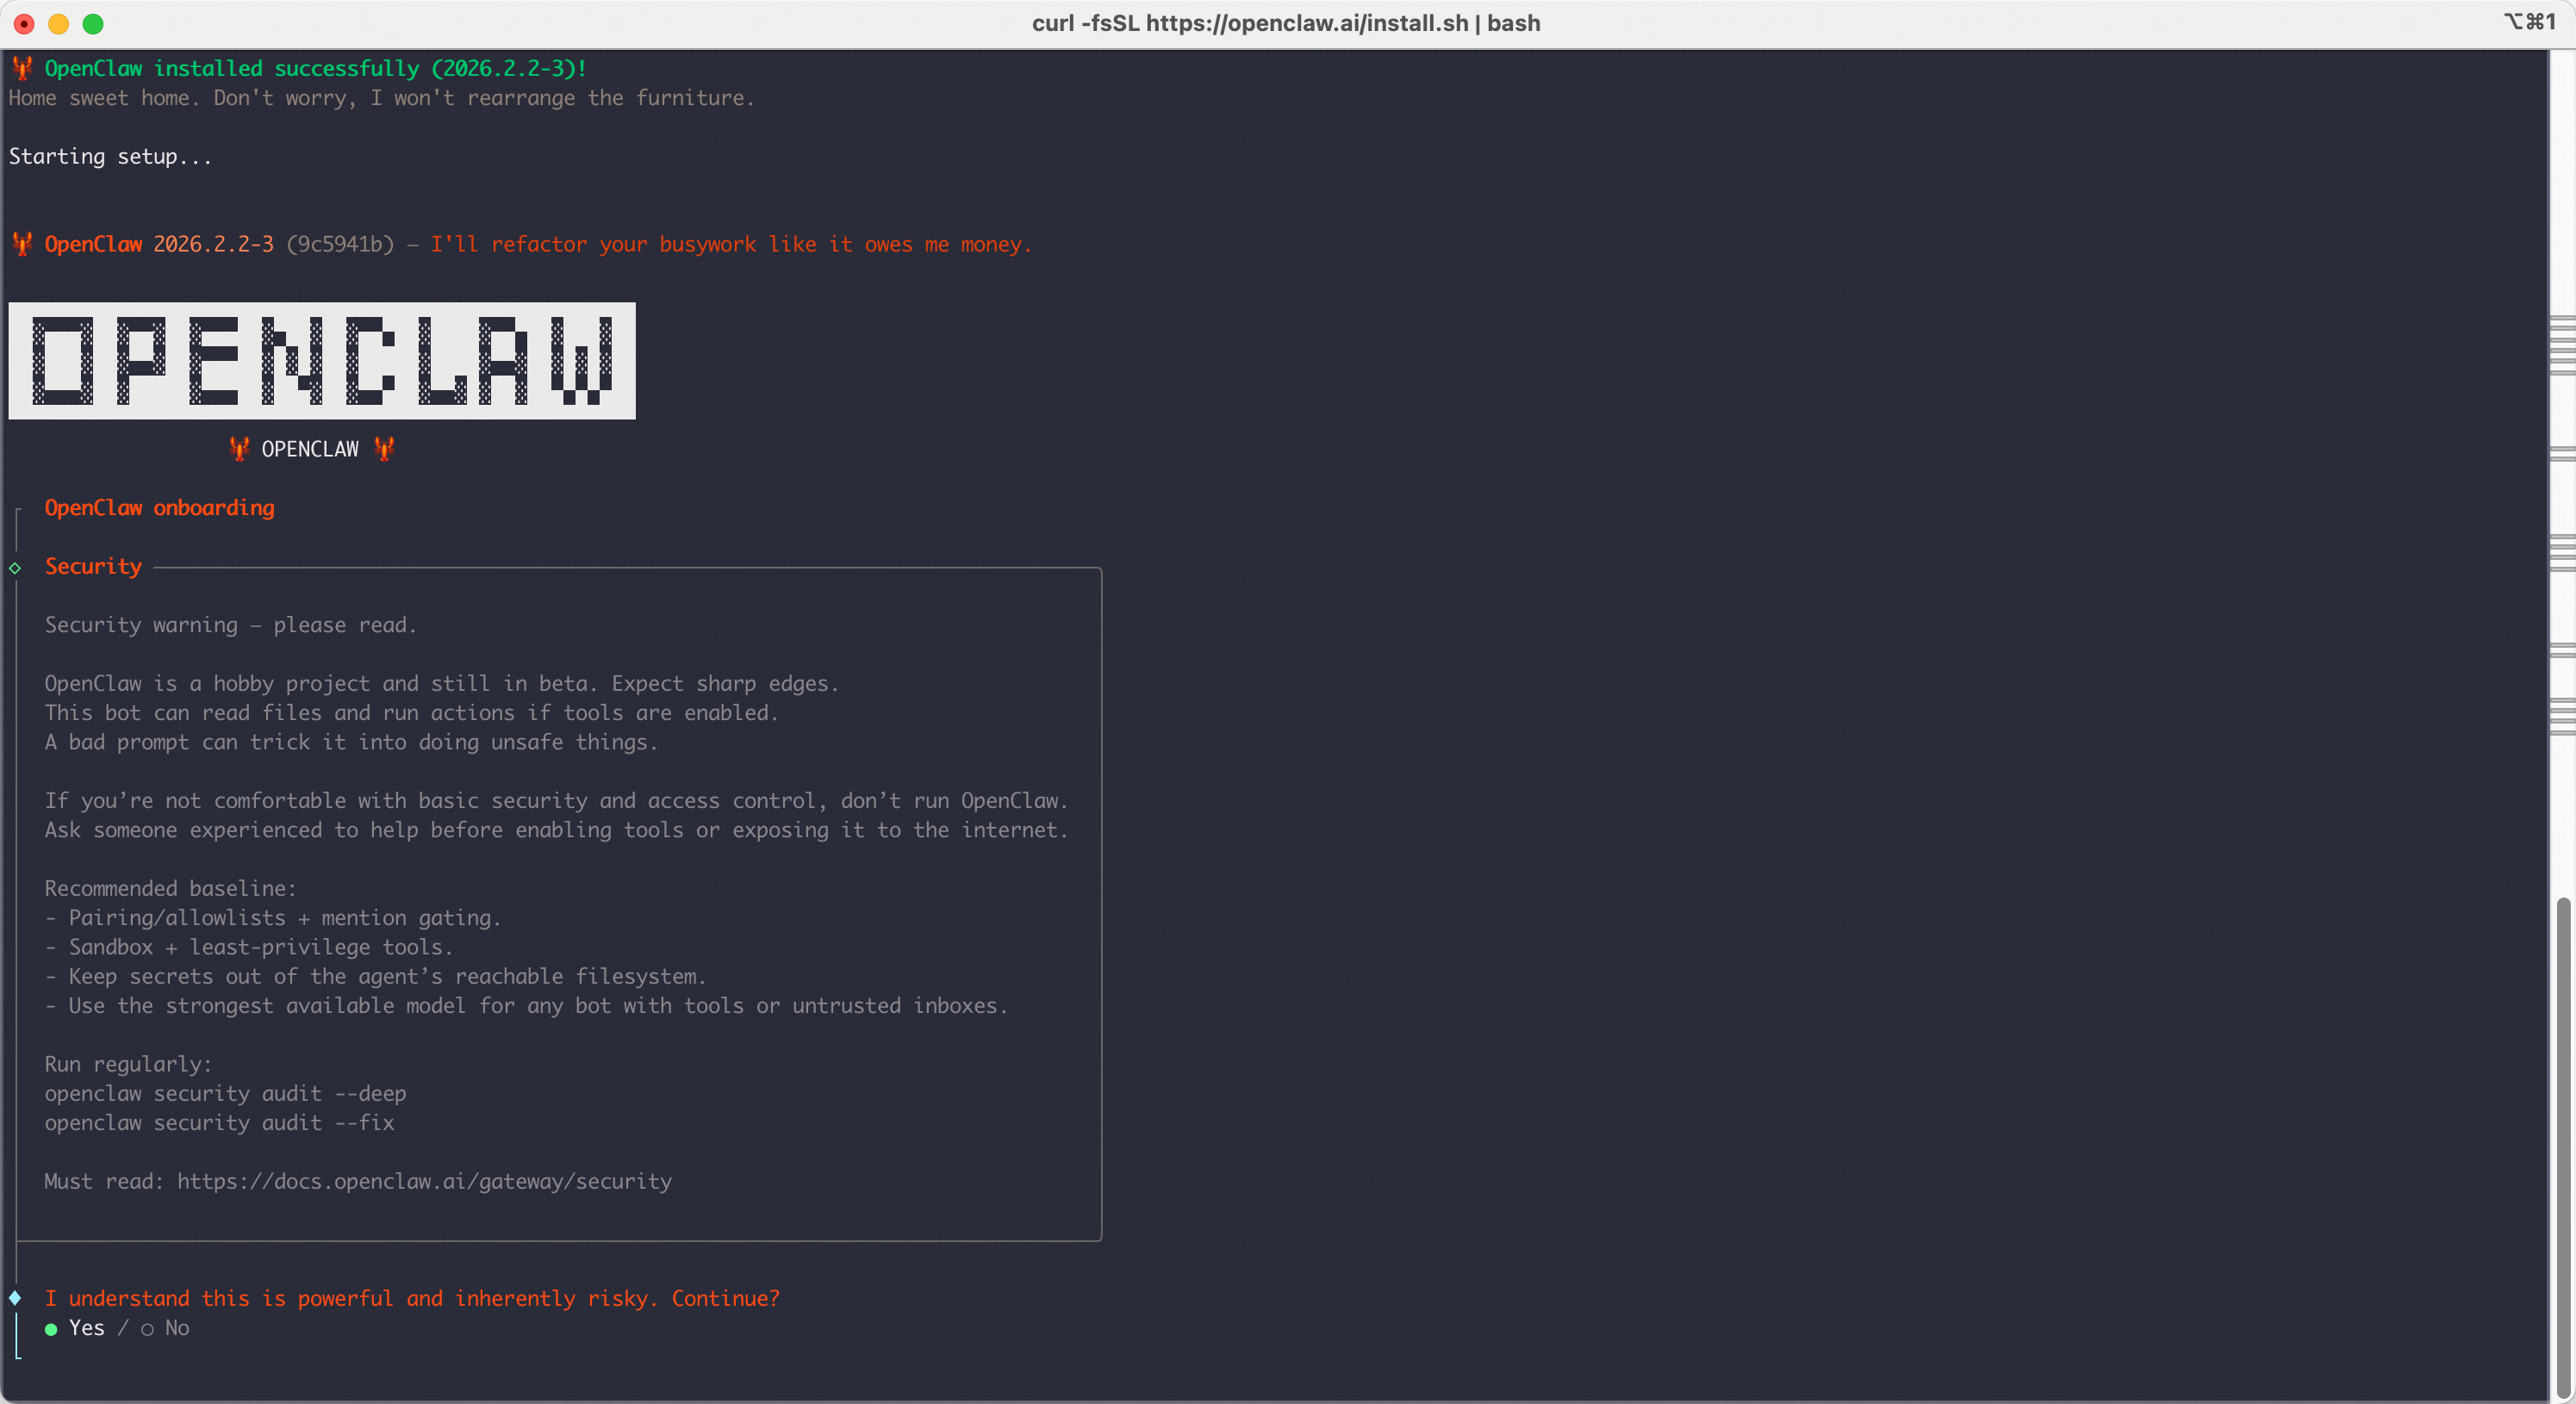The height and width of the screenshot is (1404, 2576).
Task: Click the lobster icon right of OPENCLAW caption
Action: pyautogui.click(x=384, y=449)
